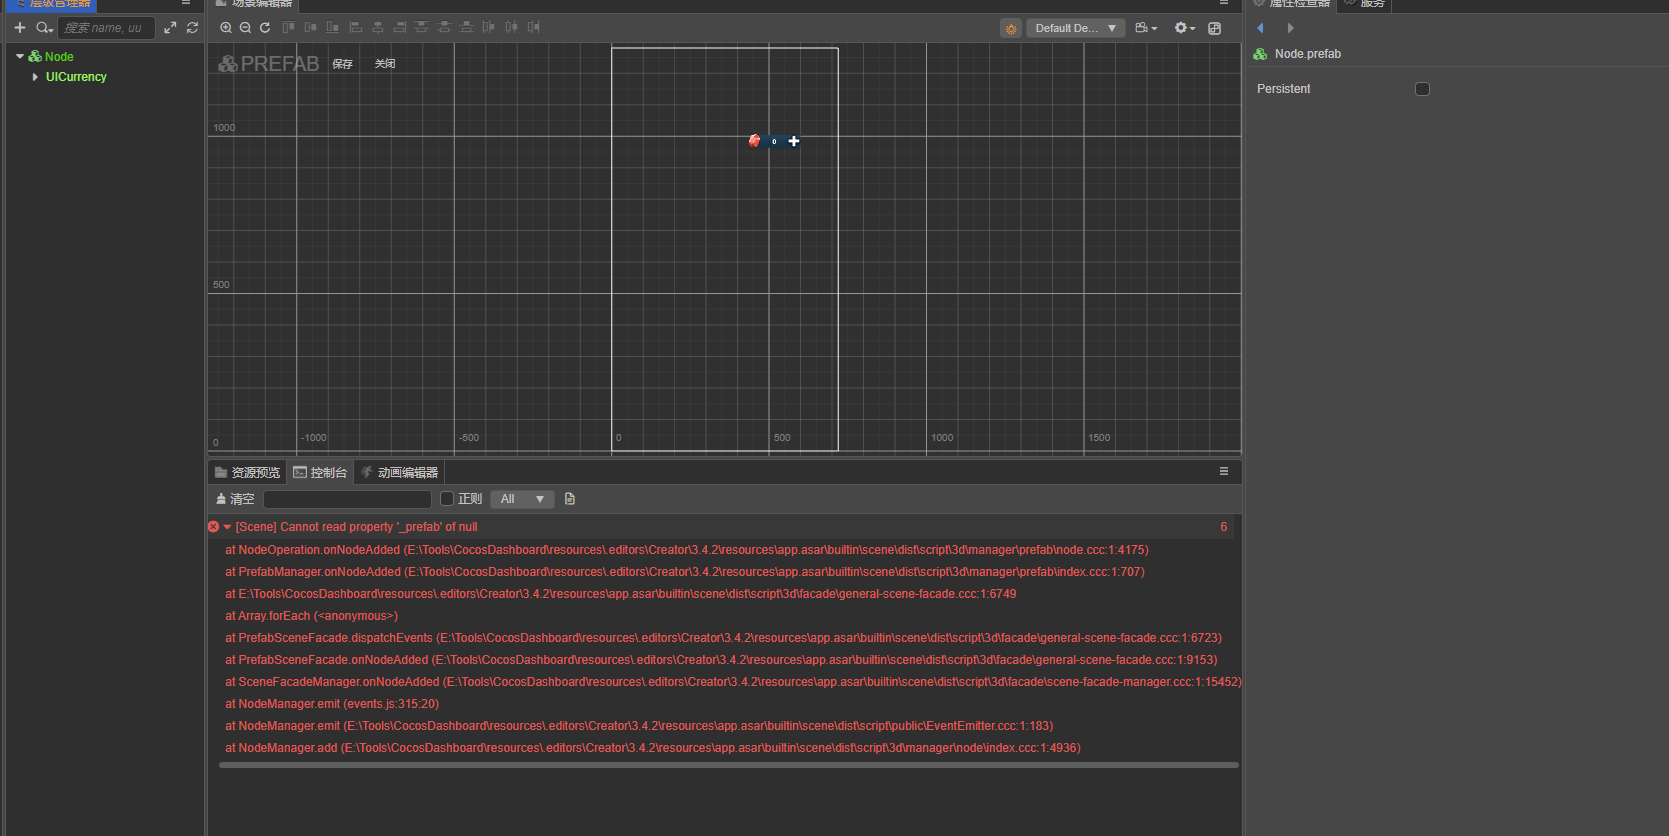Switch to the 服务 services tab

pos(1366,4)
